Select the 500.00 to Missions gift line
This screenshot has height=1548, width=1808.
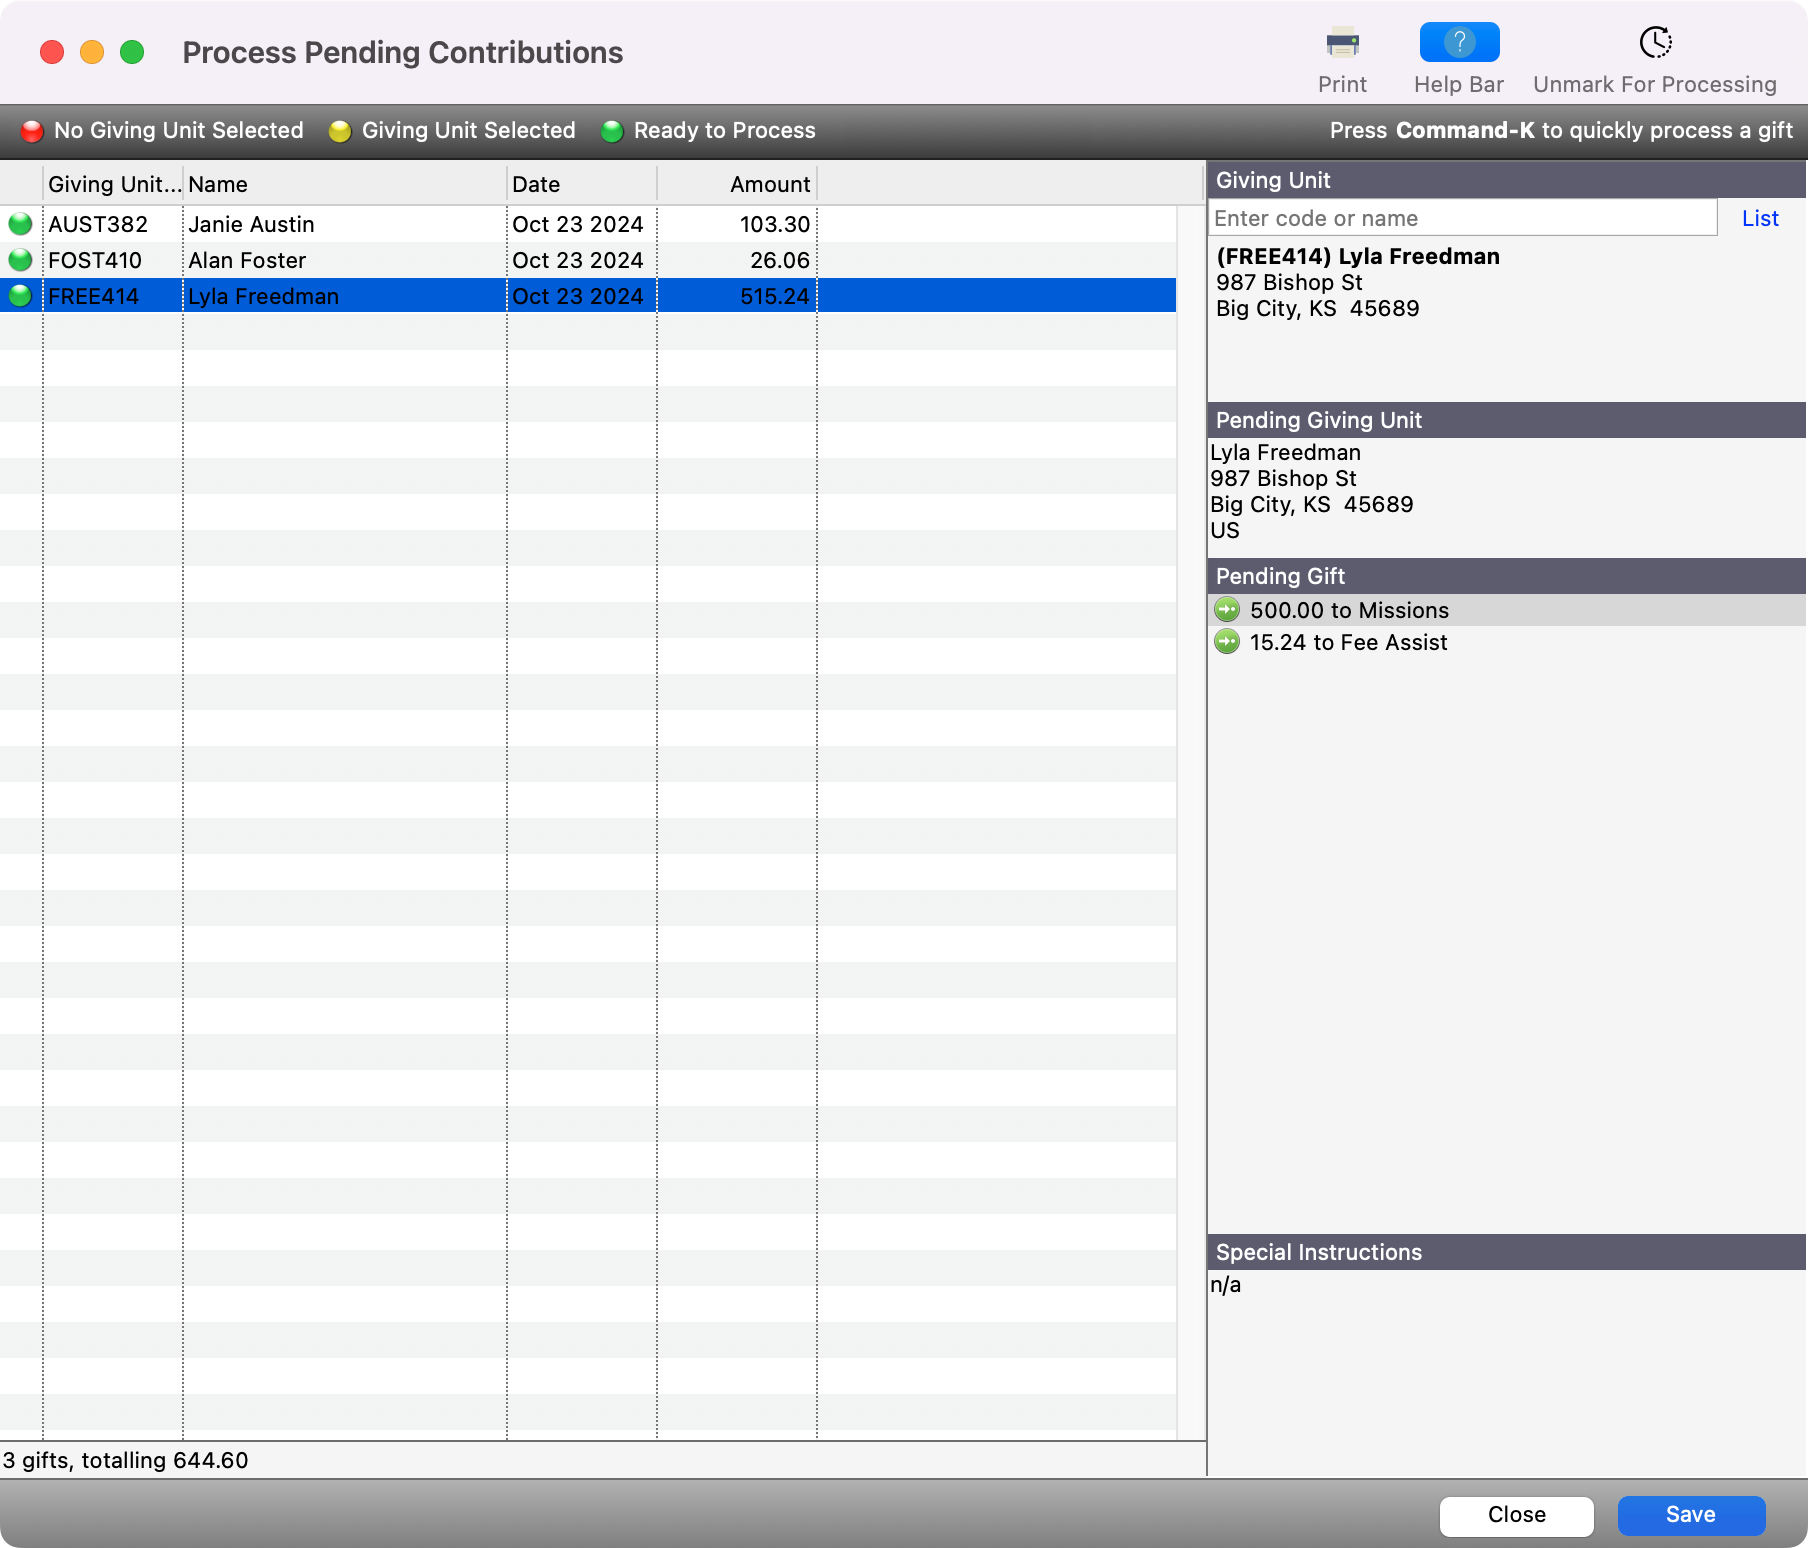tap(1349, 610)
